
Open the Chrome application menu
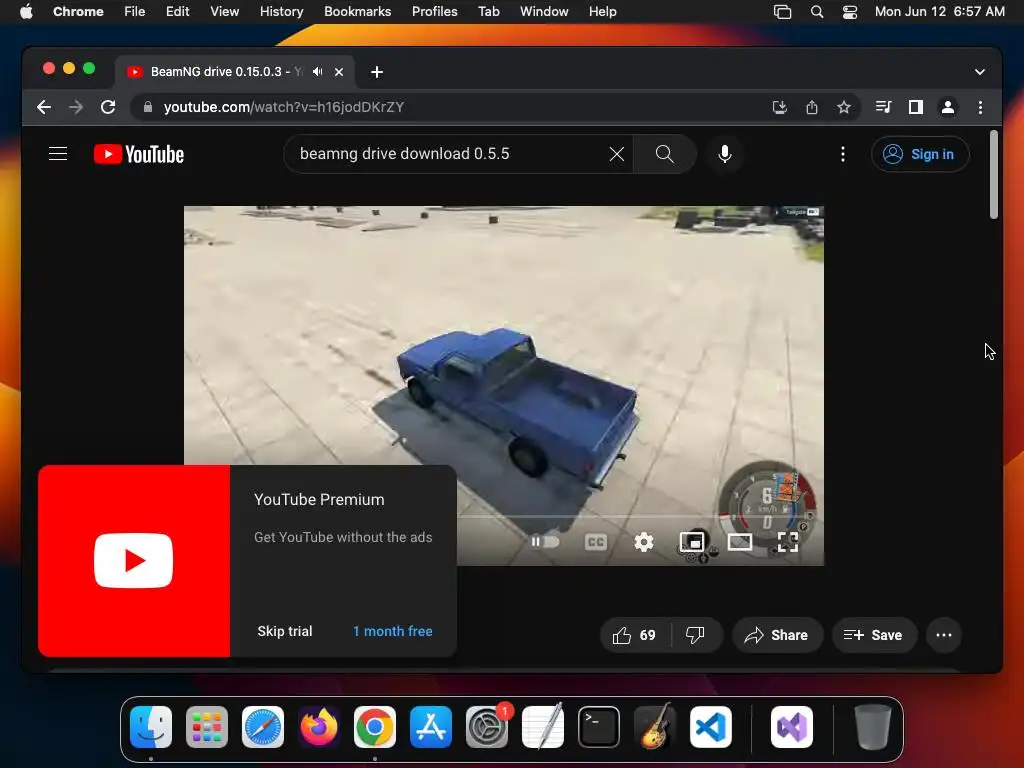click(x=78, y=12)
